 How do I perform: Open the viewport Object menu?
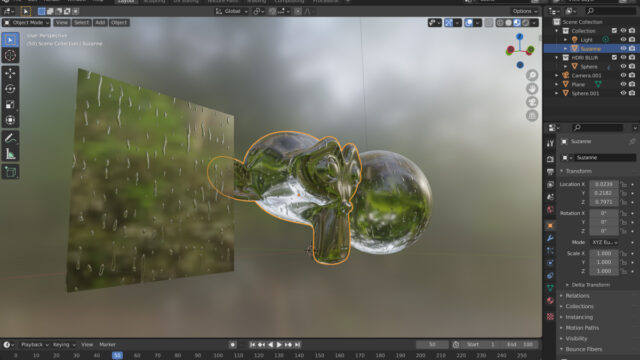pyautogui.click(x=119, y=22)
